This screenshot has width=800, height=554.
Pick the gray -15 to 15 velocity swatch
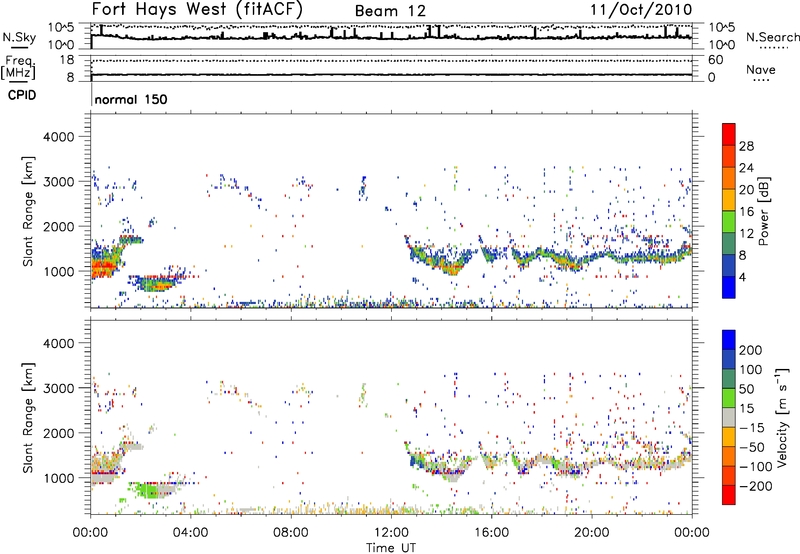click(729, 417)
